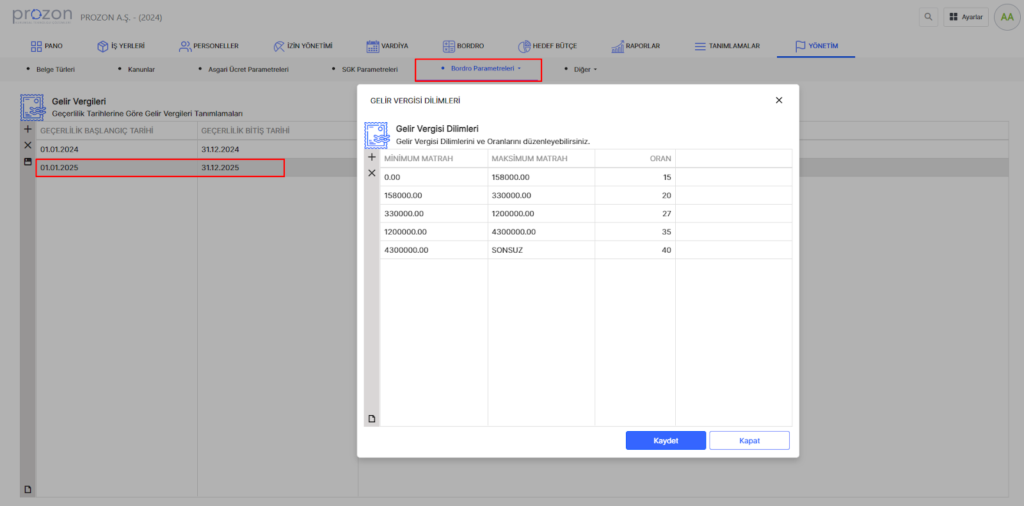The width and height of the screenshot is (1024, 506).
Task: Switch to the Personeller tab
Action: click(208, 46)
